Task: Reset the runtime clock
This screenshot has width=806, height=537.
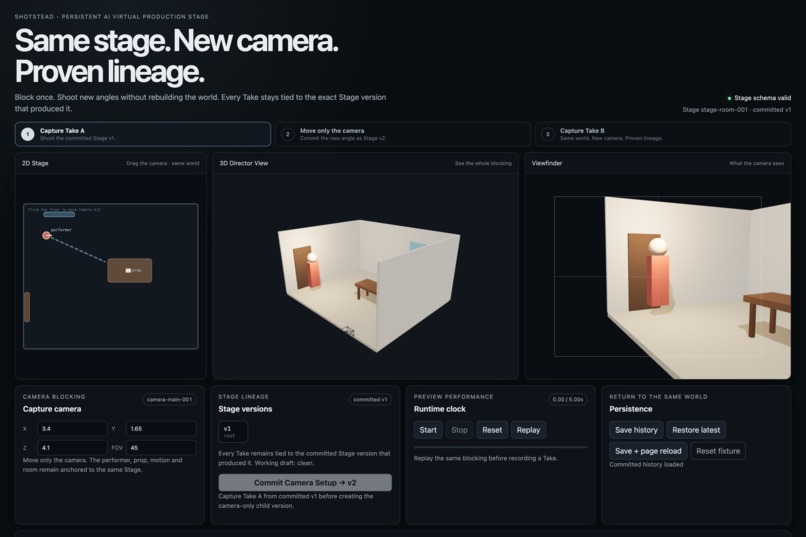Action: pyautogui.click(x=492, y=430)
